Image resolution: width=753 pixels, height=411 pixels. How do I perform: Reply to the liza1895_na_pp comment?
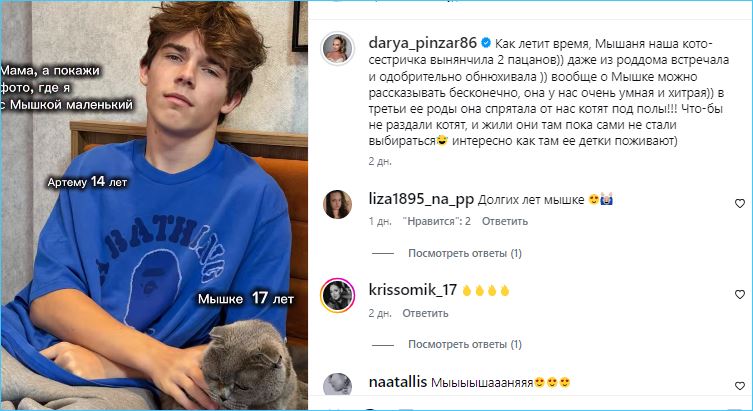click(505, 221)
